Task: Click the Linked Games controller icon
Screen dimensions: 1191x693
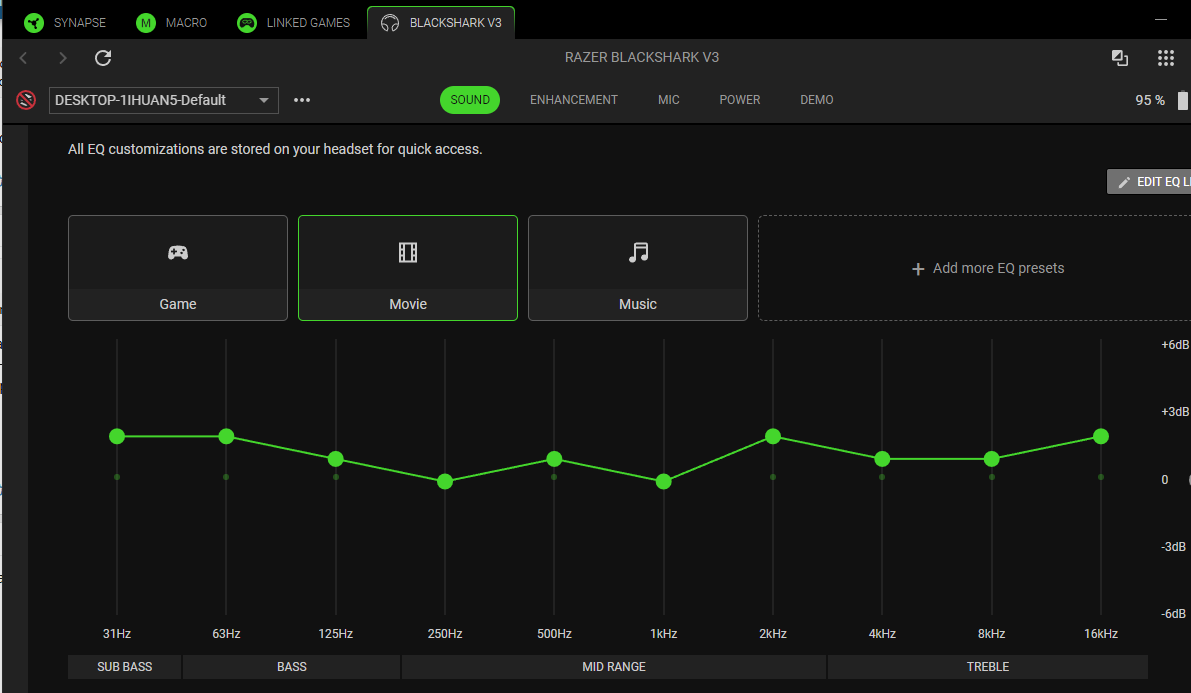Action: coord(247,23)
